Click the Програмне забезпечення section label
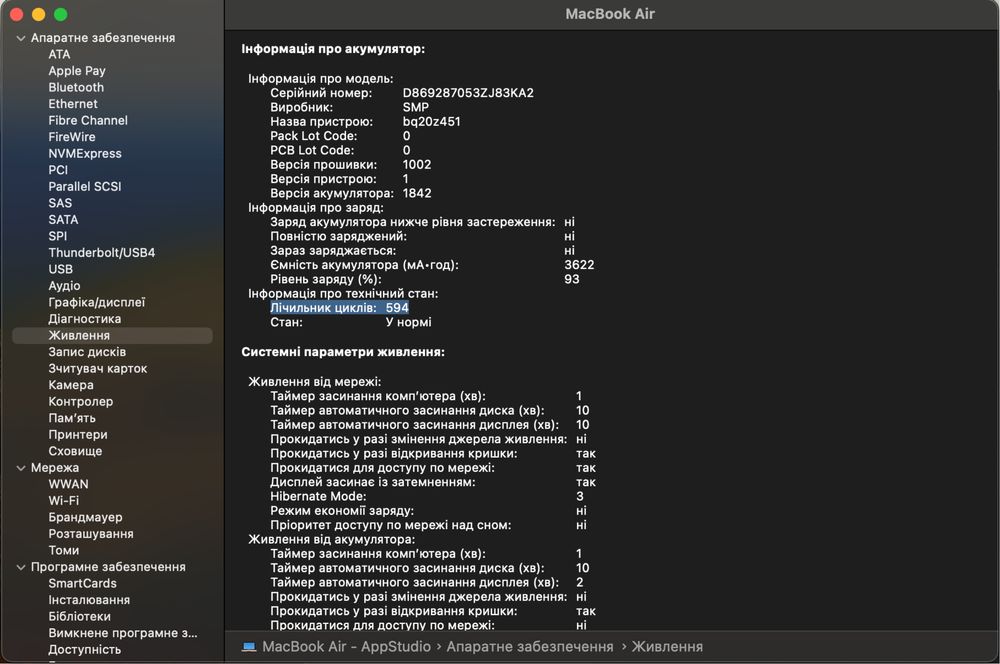Viewport: 1000px width, 664px height. click(x=108, y=567)
